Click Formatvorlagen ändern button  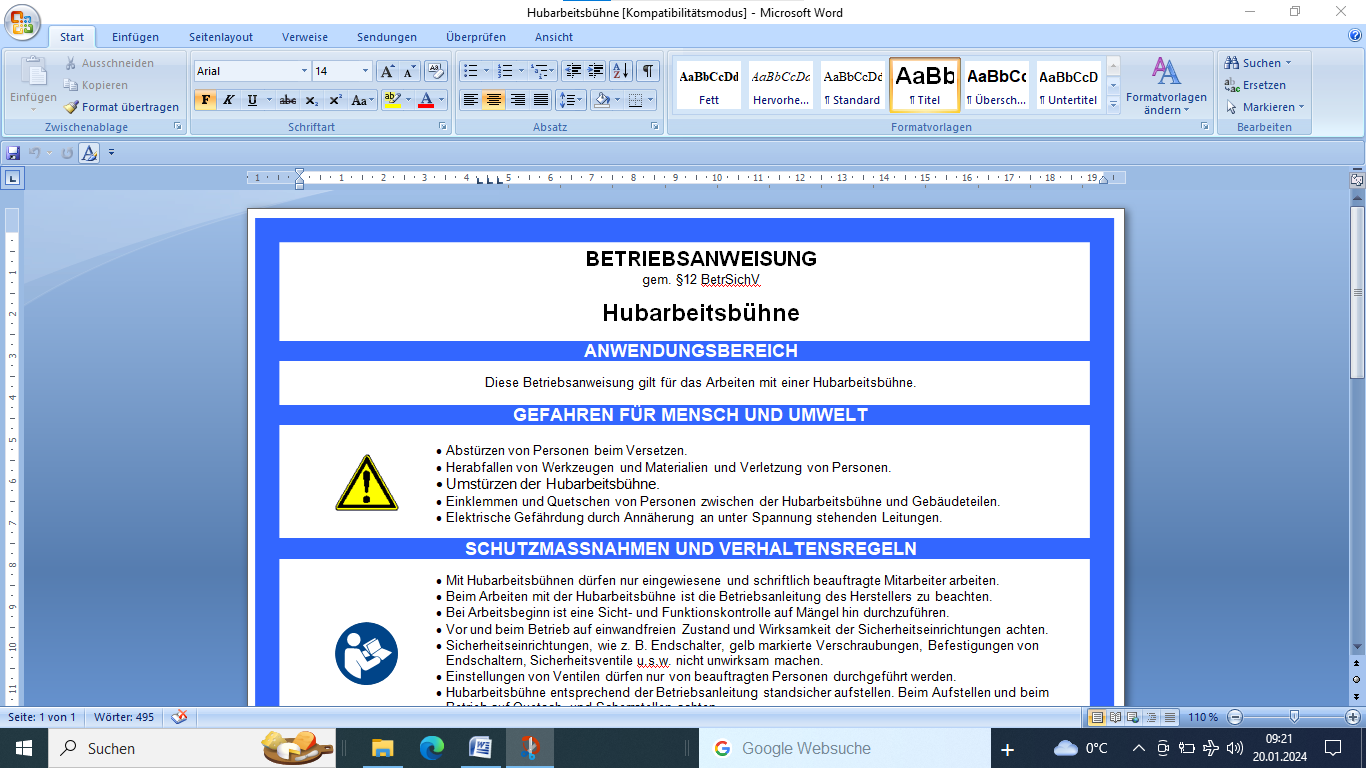1166,85
